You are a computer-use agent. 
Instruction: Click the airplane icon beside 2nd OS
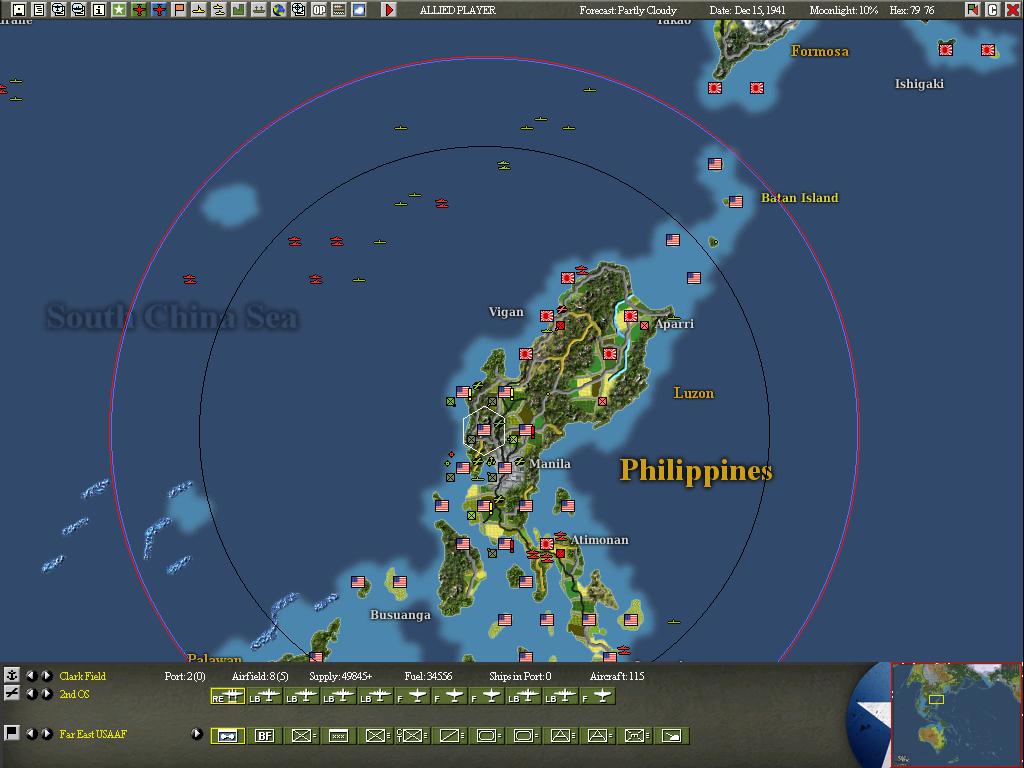tap(12, 693)
